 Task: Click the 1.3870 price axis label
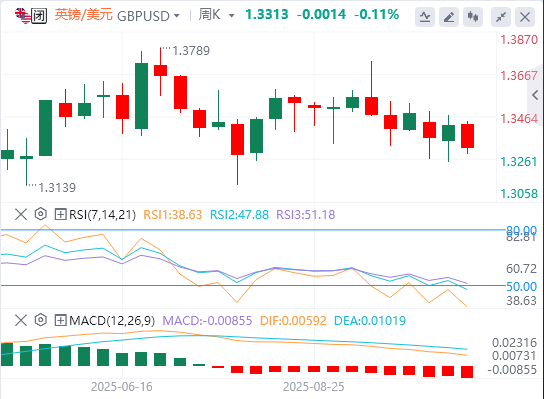[x=519, y=40]
